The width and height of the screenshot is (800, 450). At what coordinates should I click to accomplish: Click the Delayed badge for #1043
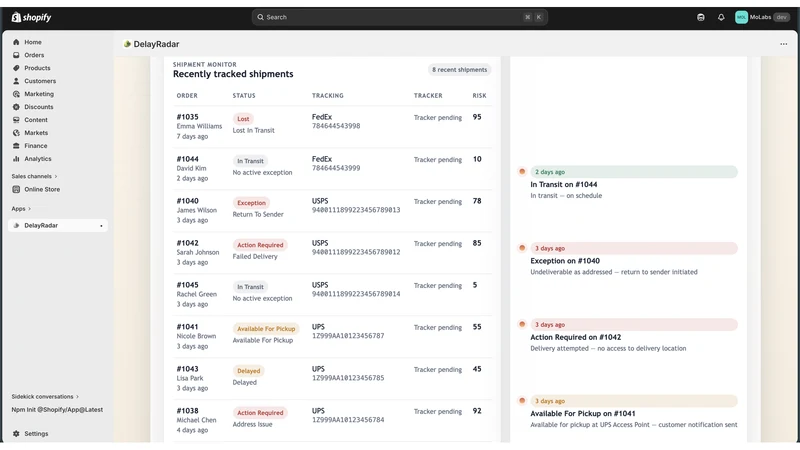point(248,371)
